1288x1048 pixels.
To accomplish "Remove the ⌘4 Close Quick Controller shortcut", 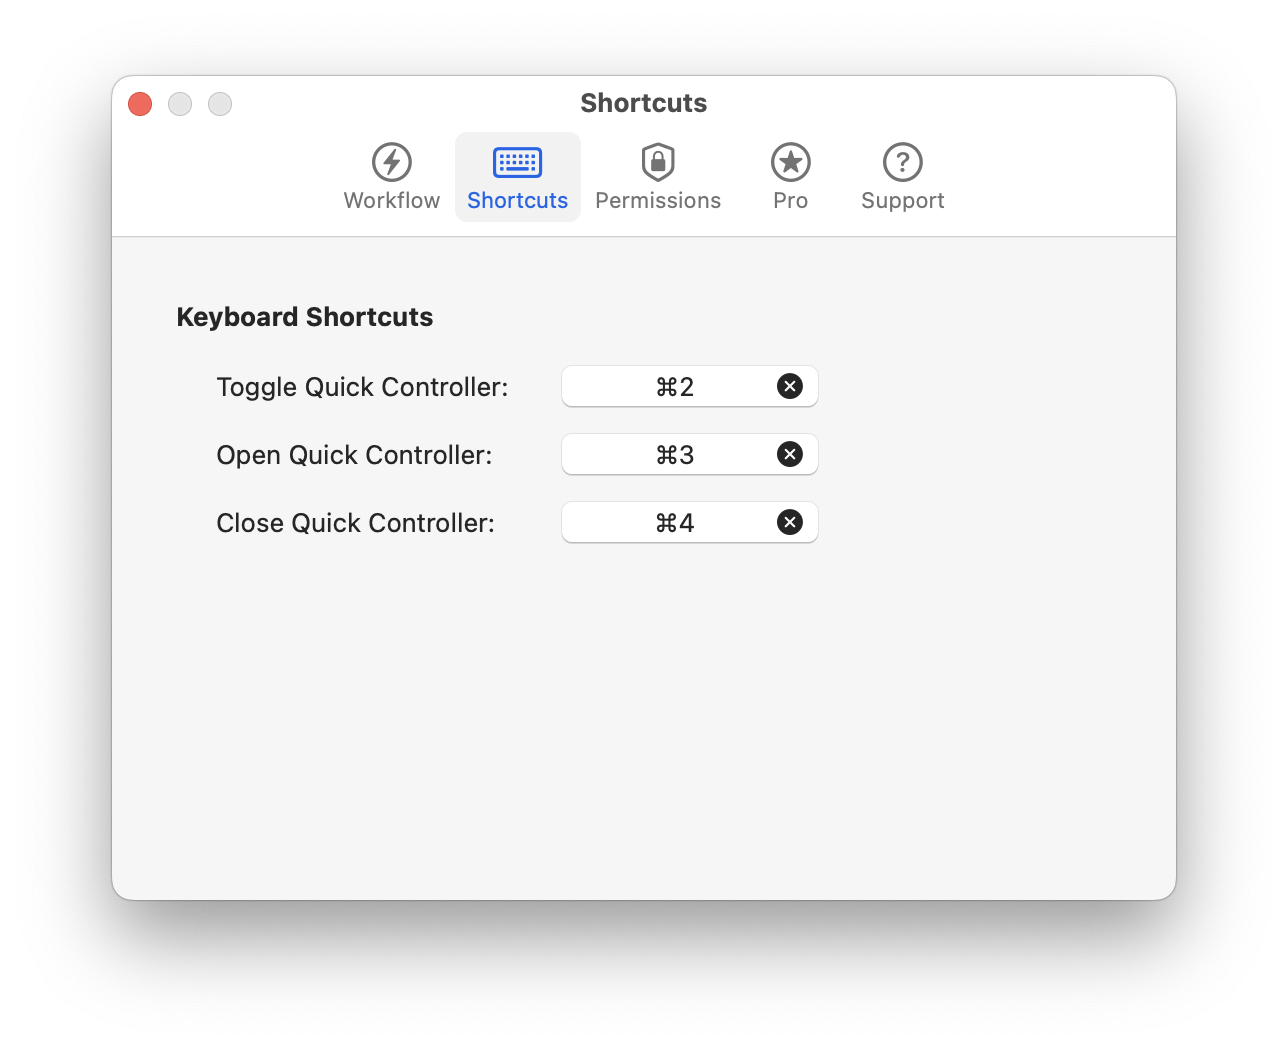I will [790, 523].
